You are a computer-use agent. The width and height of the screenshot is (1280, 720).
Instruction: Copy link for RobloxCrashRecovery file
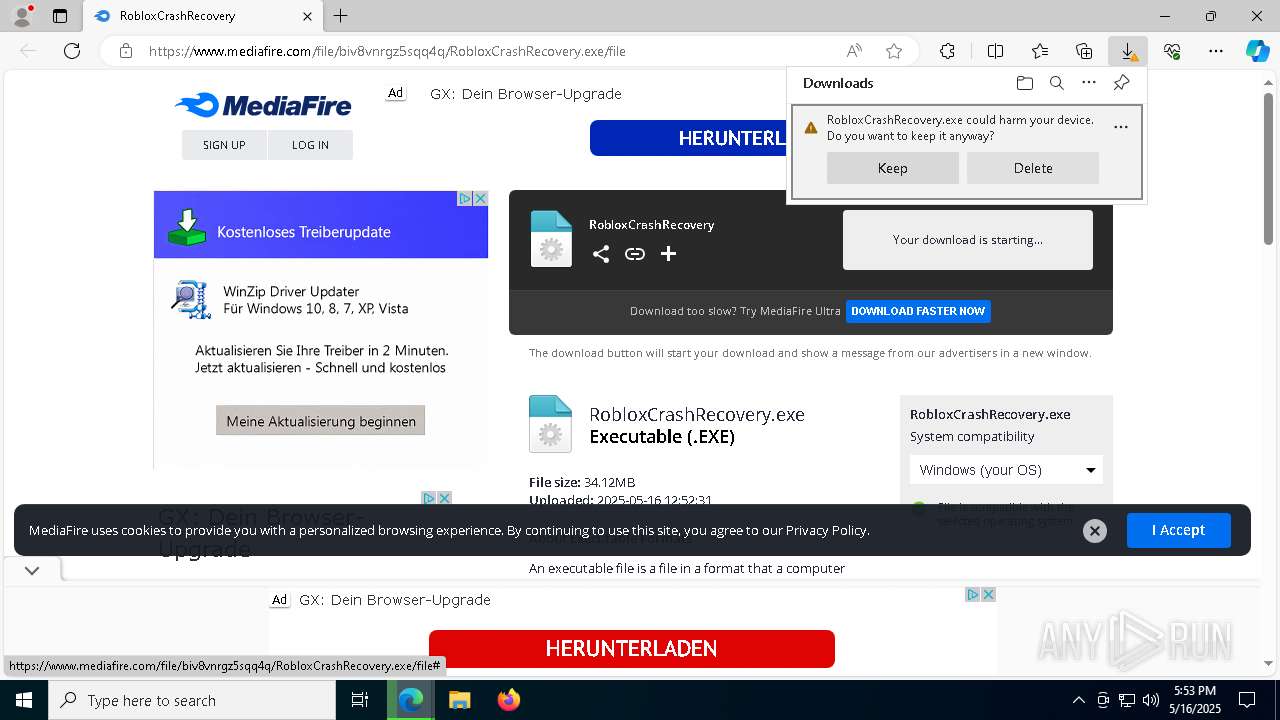tap(635, 254)
